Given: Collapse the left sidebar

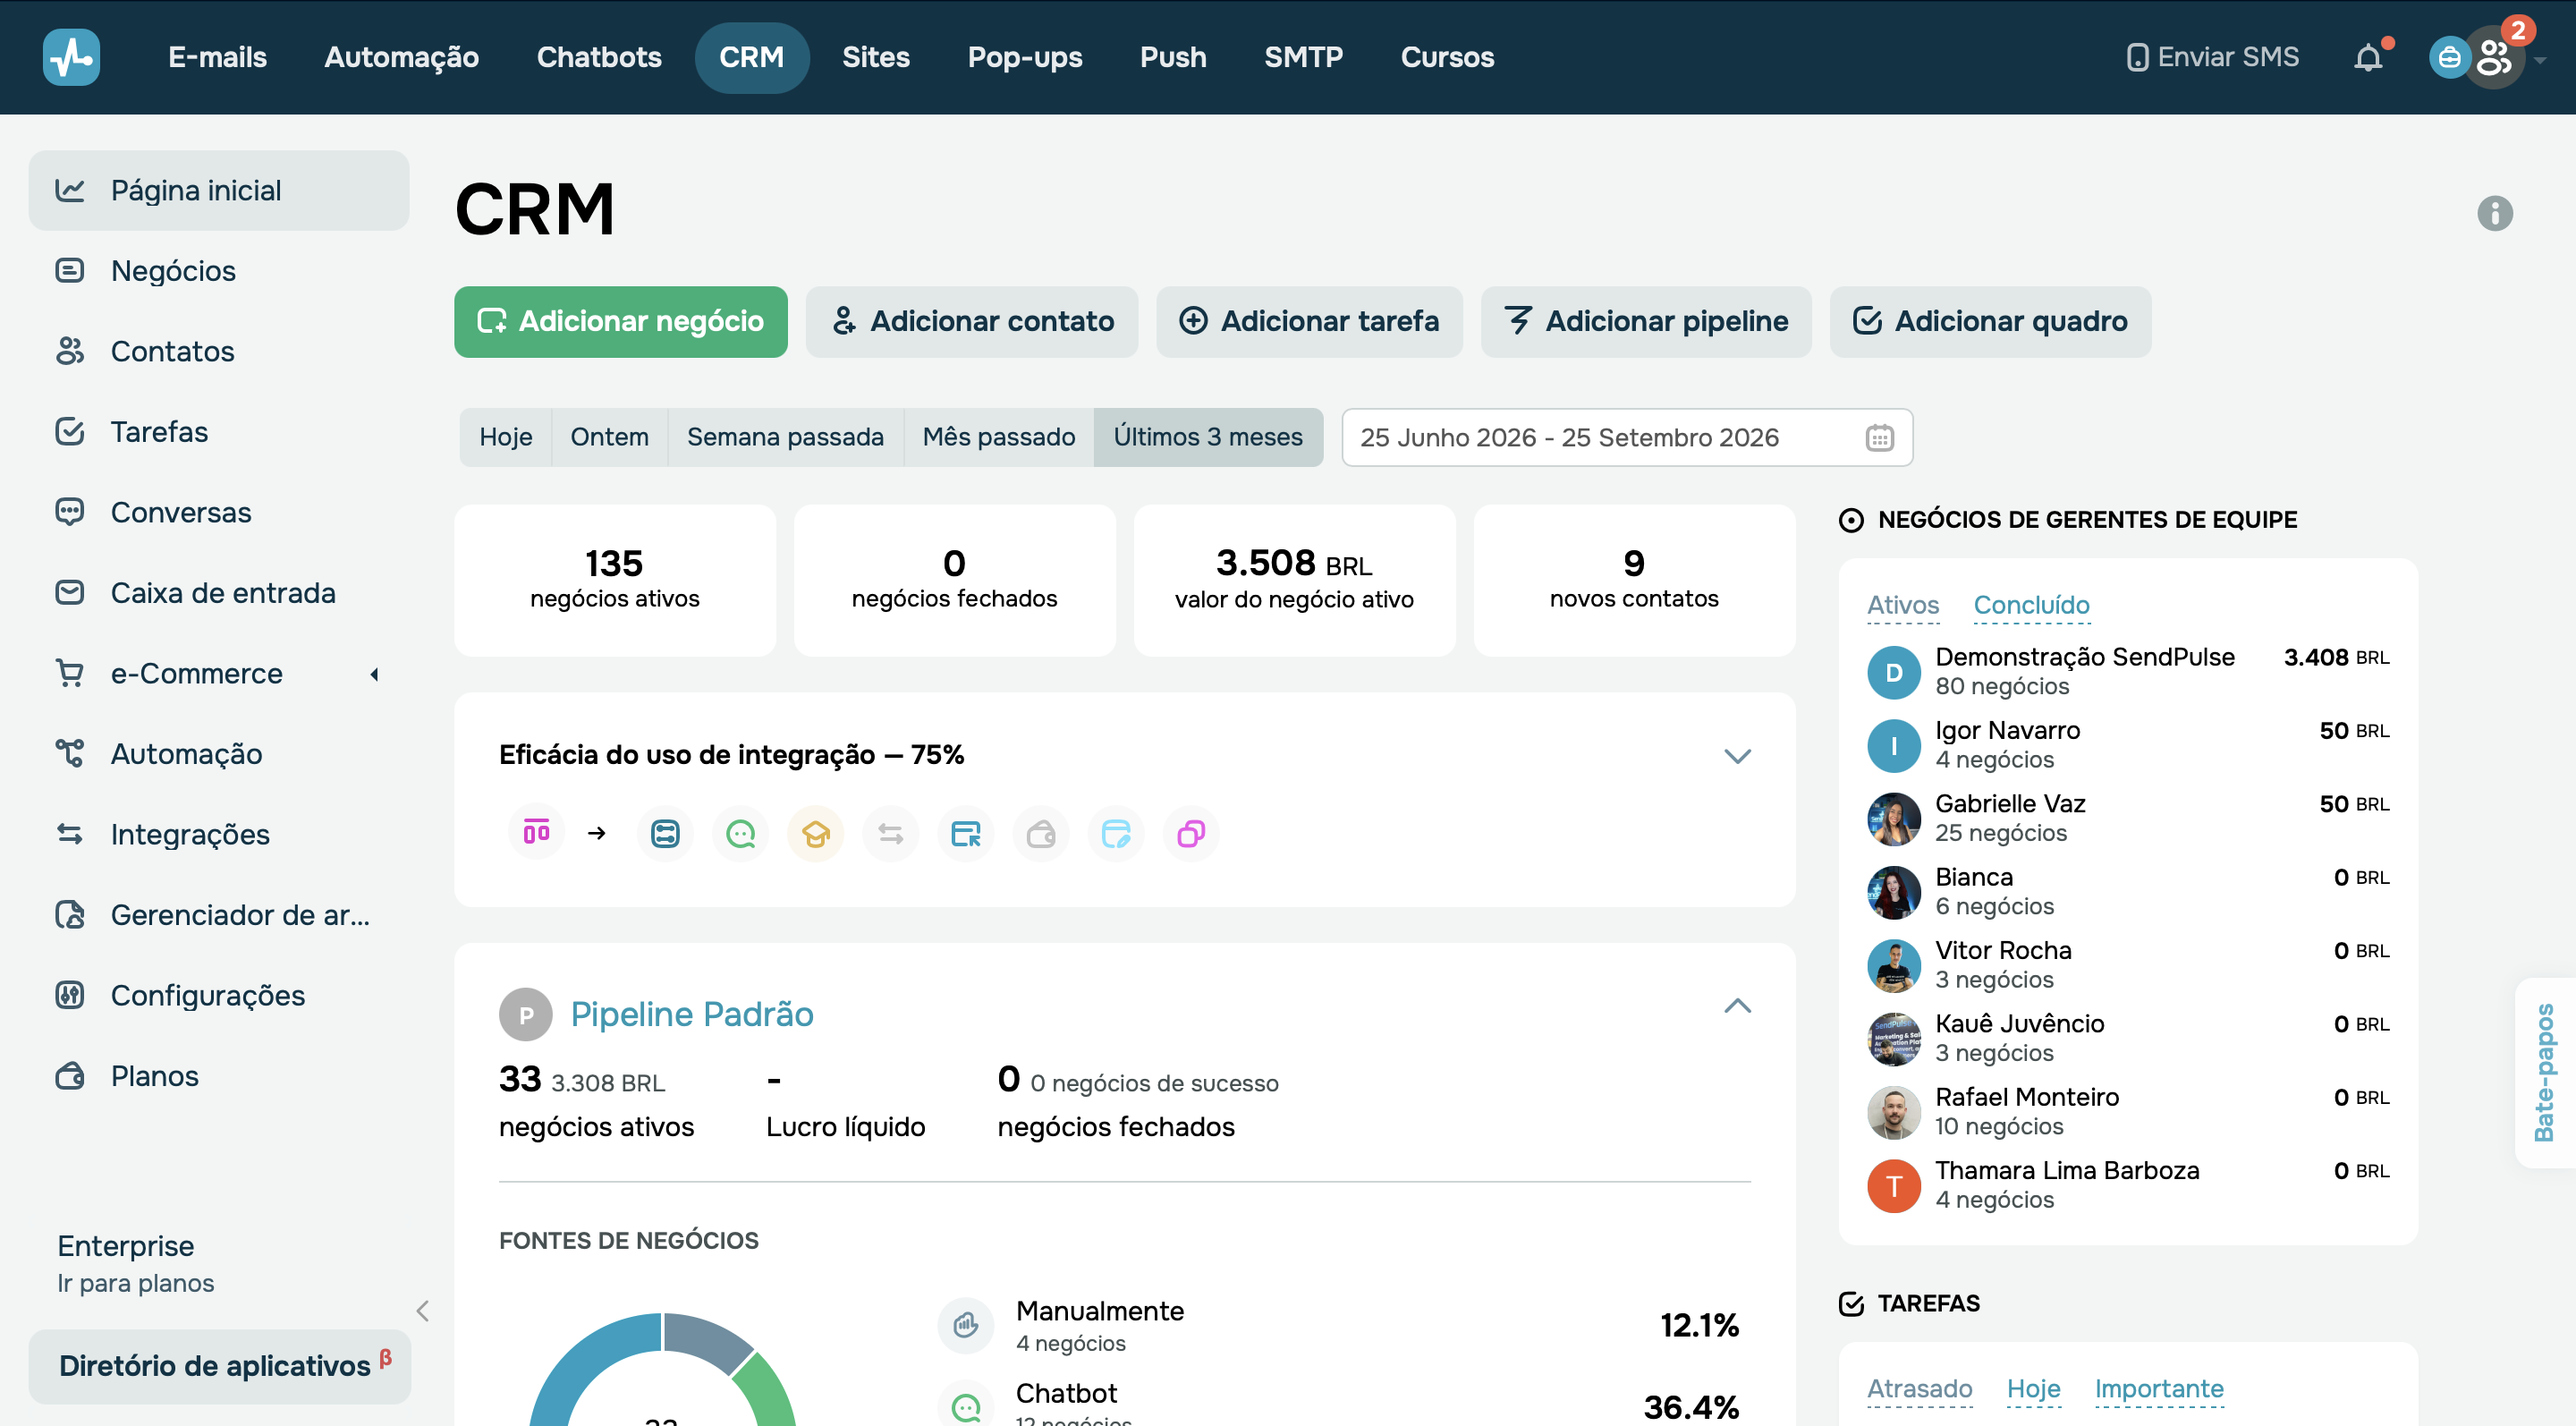Looking at the screenshot, I should (x=423, y=1311).
